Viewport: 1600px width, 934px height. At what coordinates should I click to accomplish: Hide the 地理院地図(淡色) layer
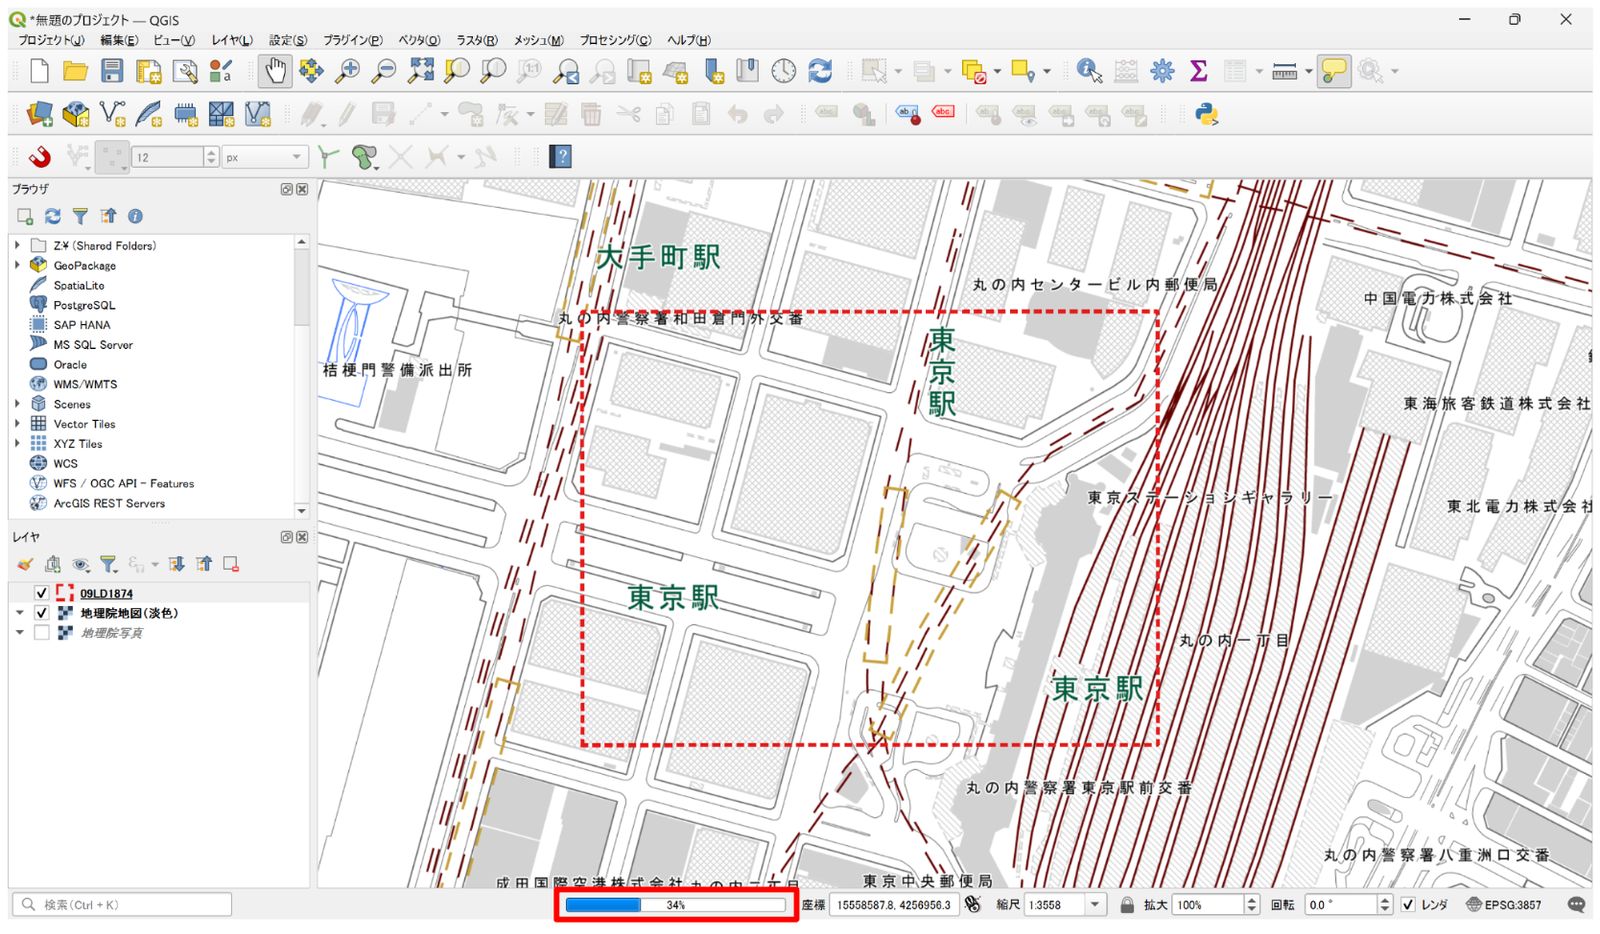coord(41,613)
